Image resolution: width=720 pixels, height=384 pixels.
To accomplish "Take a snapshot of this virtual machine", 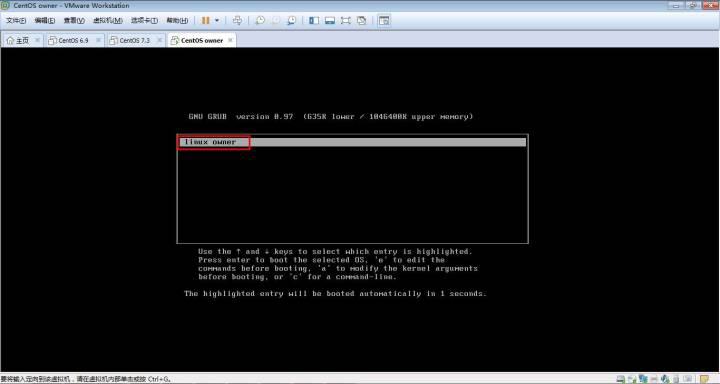I will click(x=260, y=20).
